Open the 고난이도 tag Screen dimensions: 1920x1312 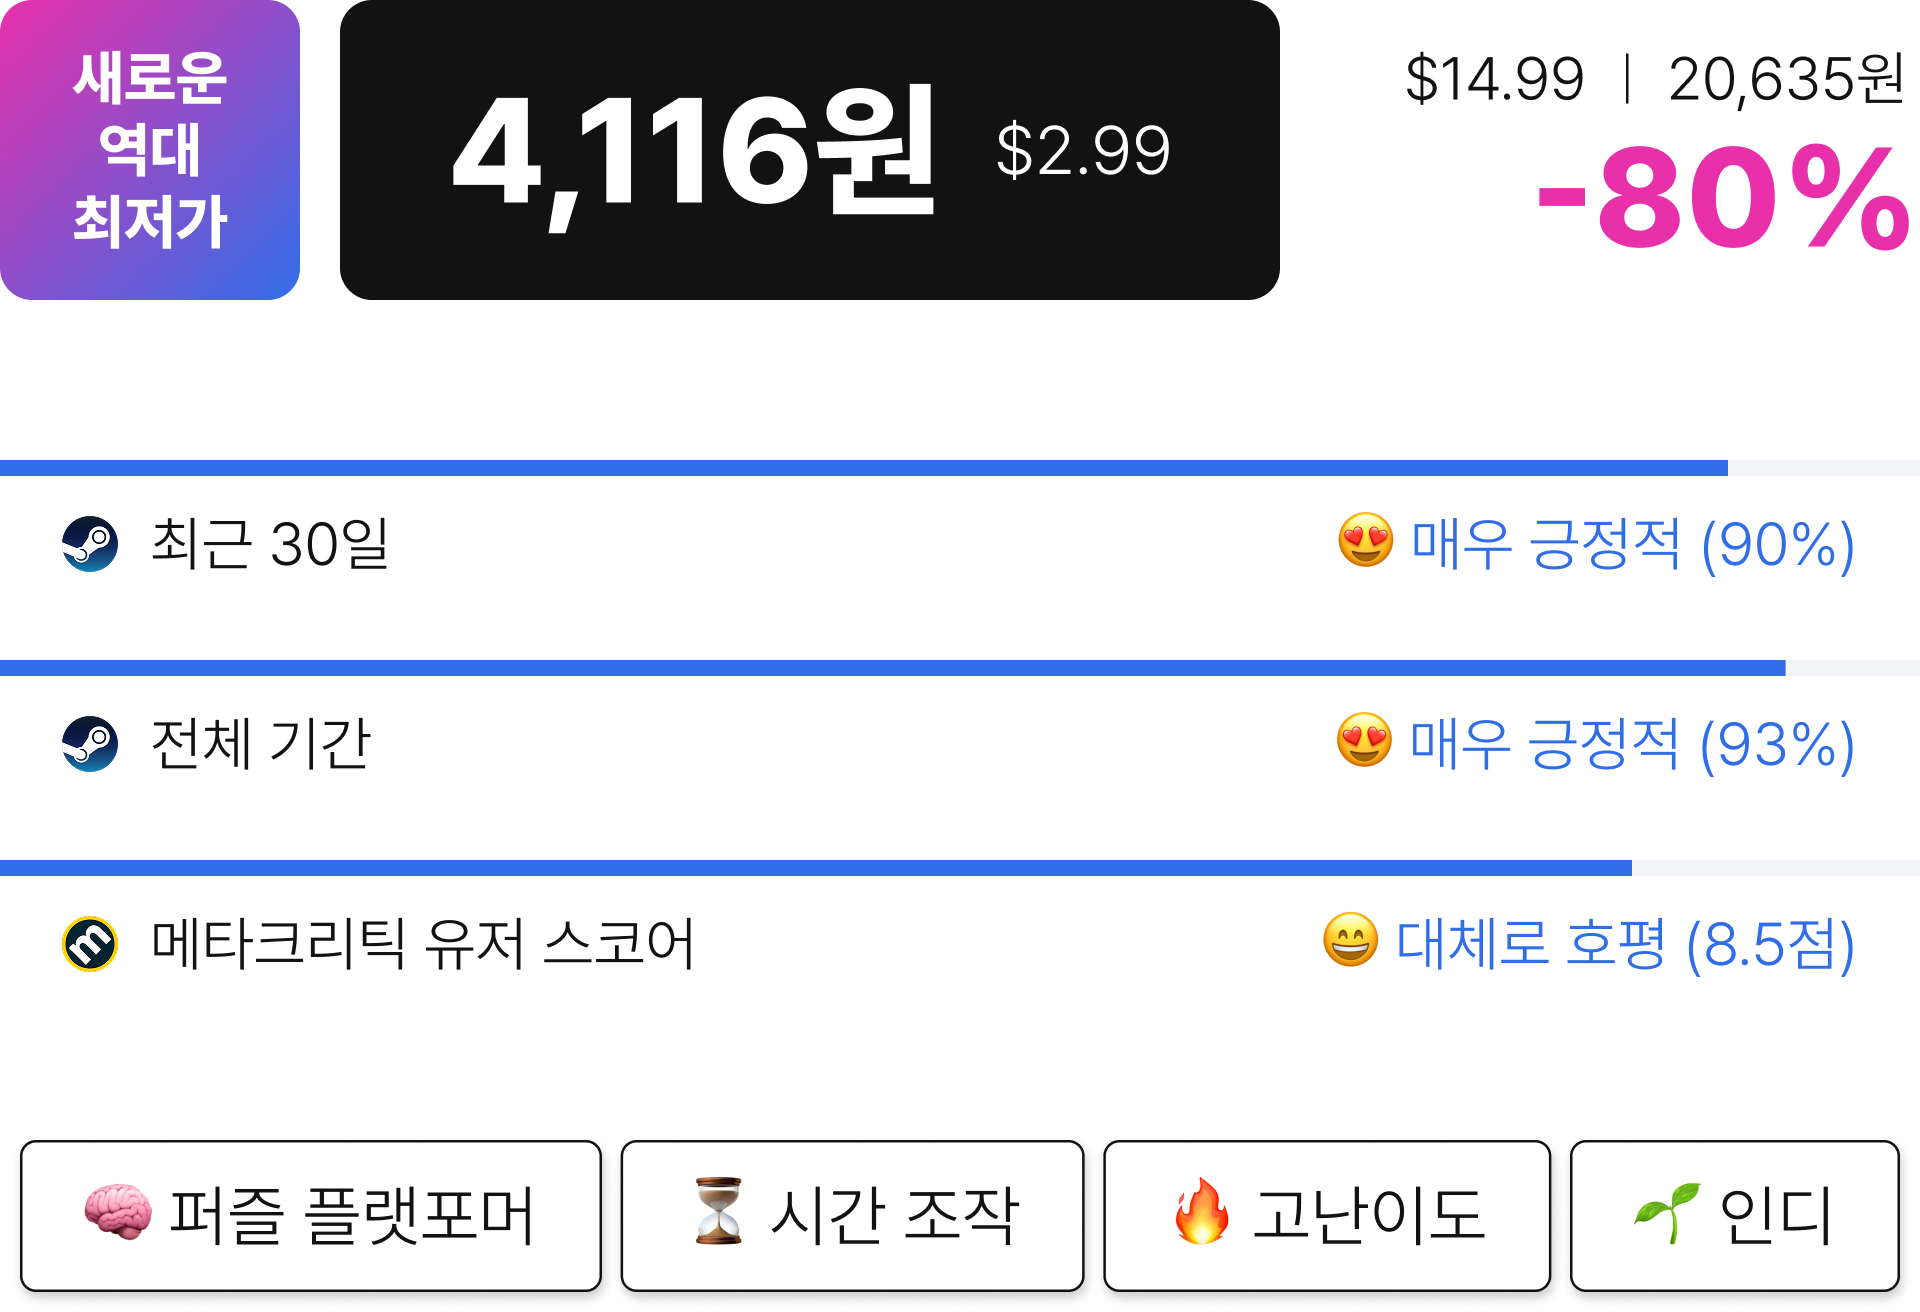1327,1216
